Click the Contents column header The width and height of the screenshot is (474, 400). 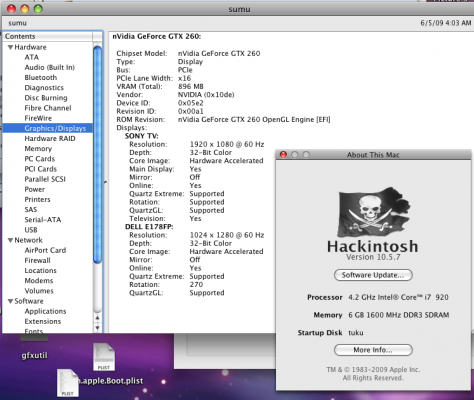48,36
